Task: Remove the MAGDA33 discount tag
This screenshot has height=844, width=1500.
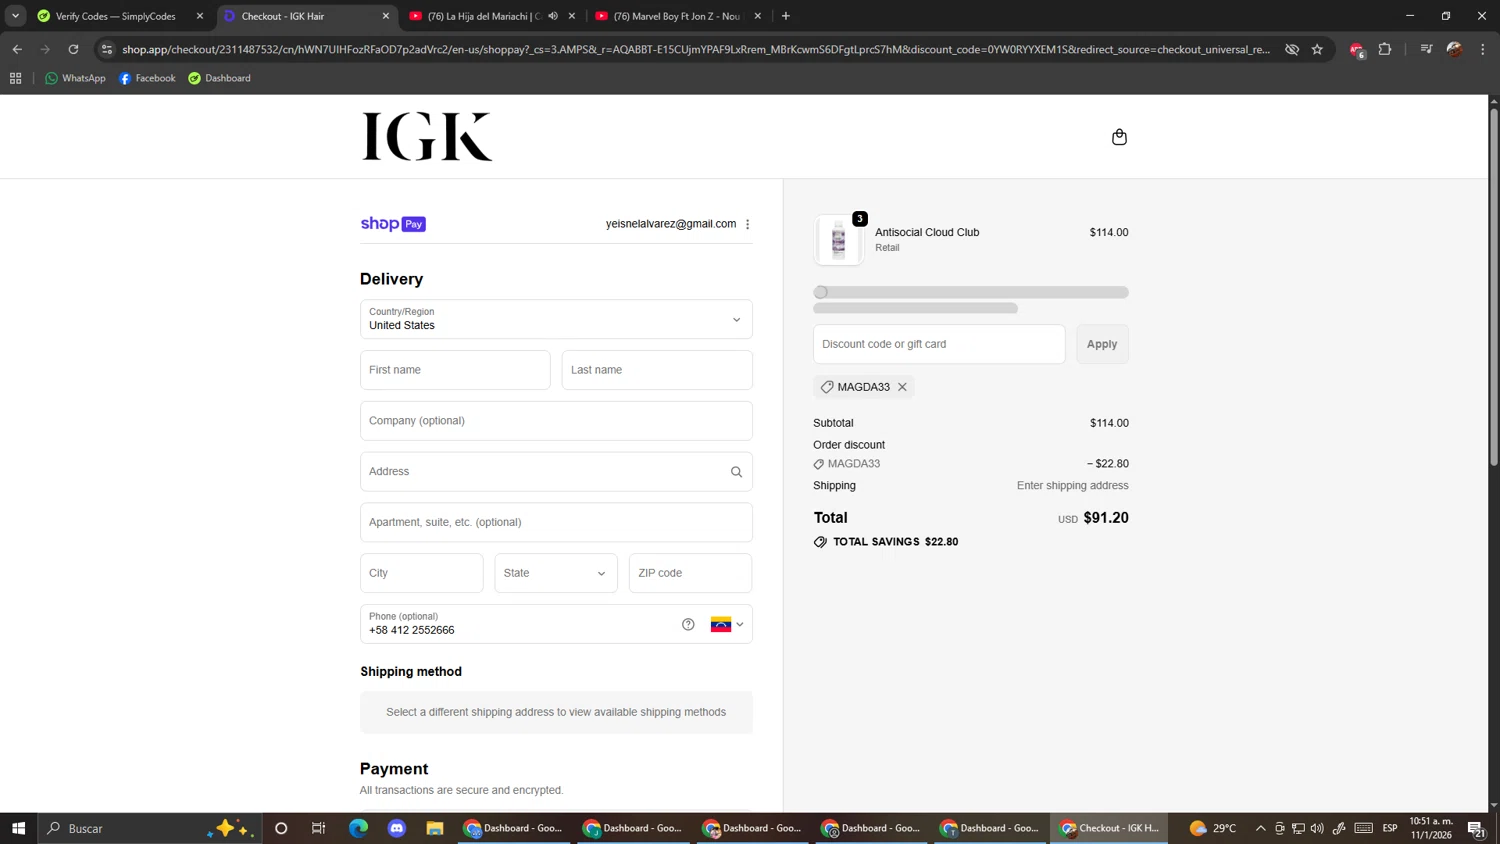Action: point(902,387)
